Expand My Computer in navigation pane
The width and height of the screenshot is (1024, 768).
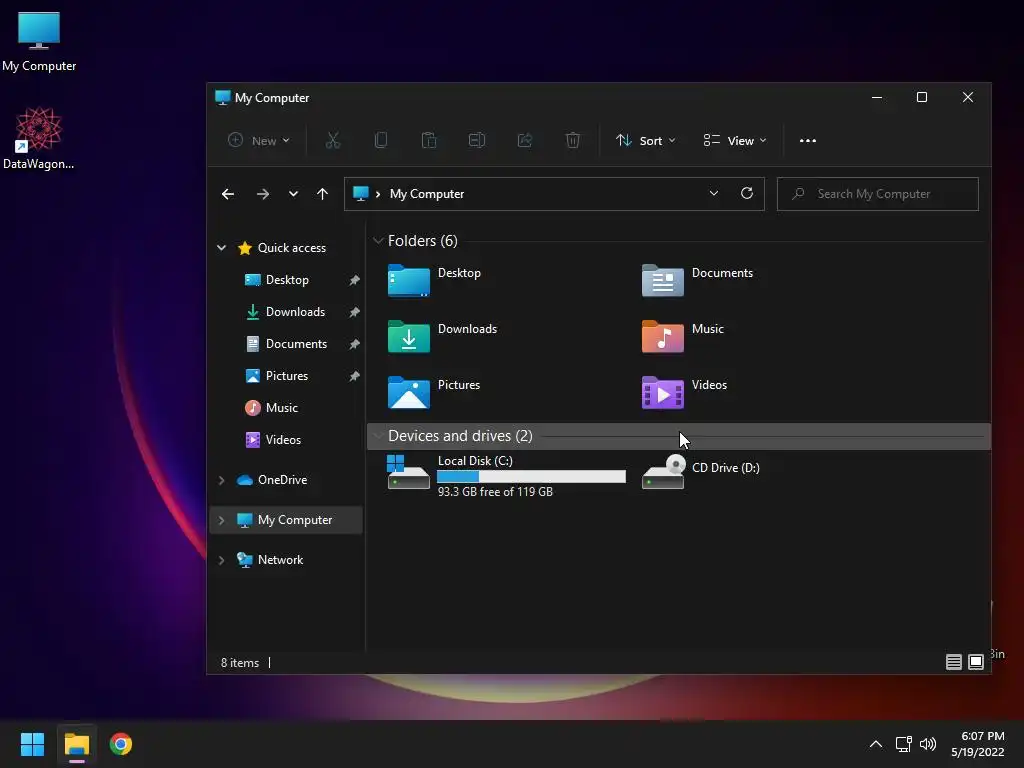coord(221,520)
